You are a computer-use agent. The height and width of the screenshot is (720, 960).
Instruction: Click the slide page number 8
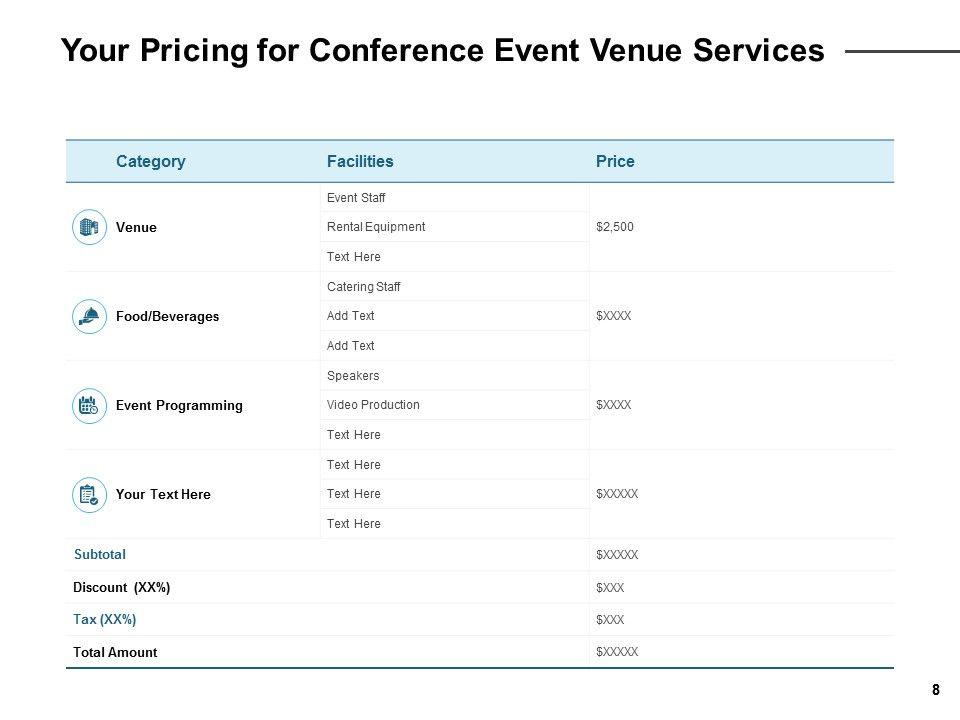[x=935, y=690]
